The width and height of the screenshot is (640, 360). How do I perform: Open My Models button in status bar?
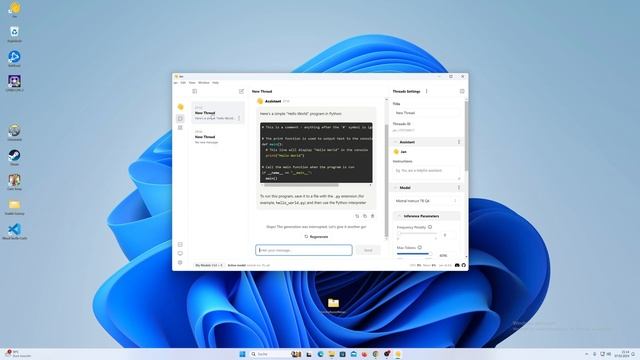click(209, 265)
